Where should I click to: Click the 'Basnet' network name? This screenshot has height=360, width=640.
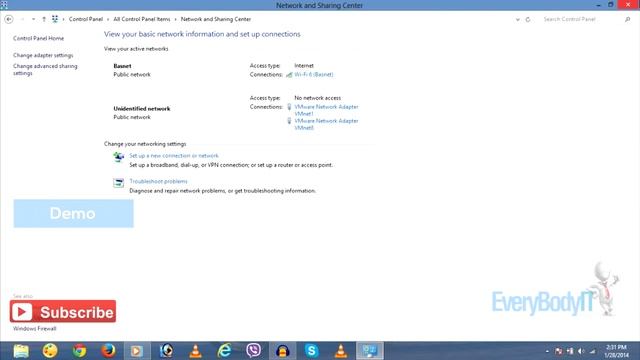[122, 66]
